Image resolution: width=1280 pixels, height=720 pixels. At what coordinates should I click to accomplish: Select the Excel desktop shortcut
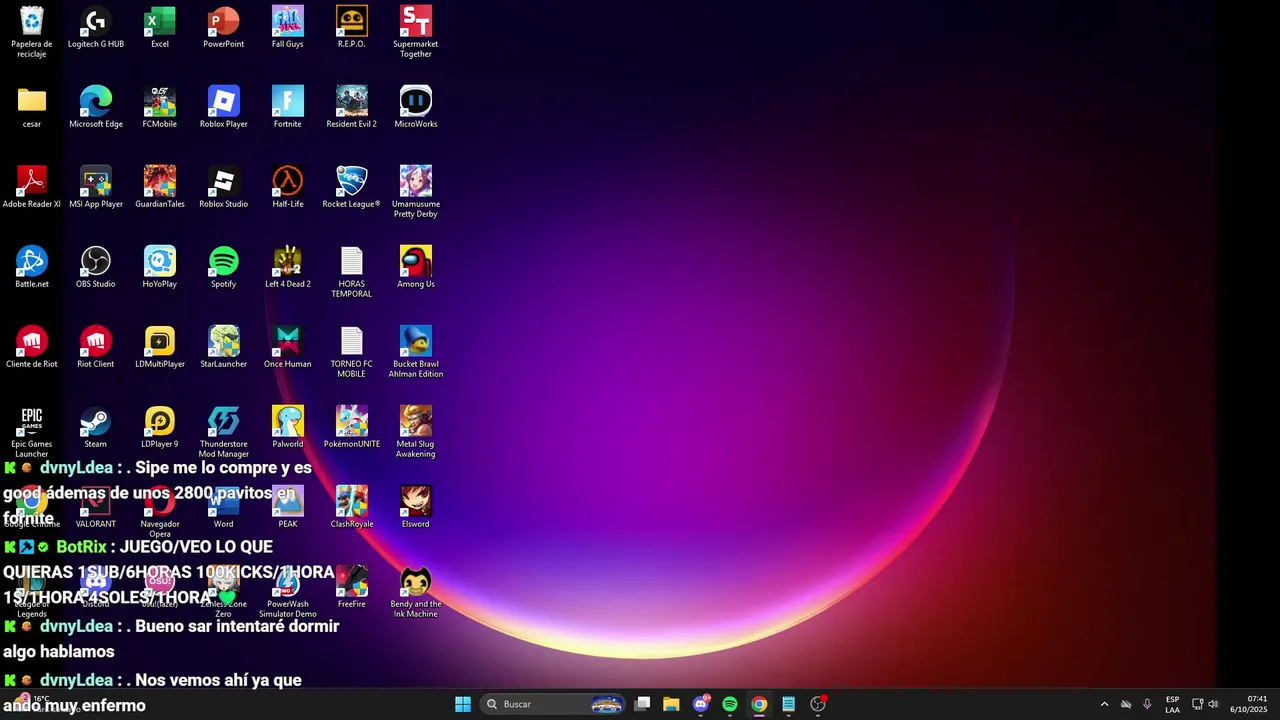[160, 27]
